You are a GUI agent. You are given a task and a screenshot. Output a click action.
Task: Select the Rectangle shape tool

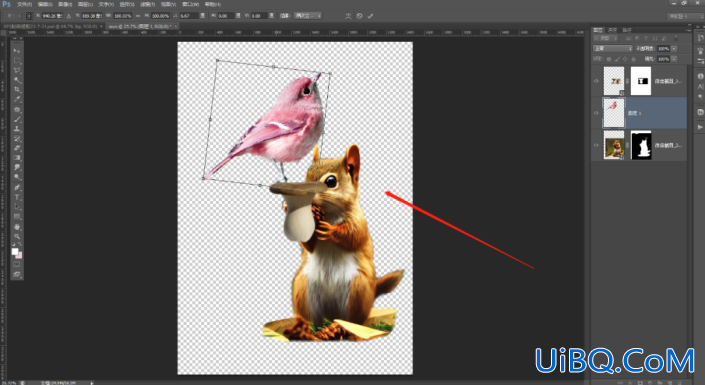coord(17,217)
